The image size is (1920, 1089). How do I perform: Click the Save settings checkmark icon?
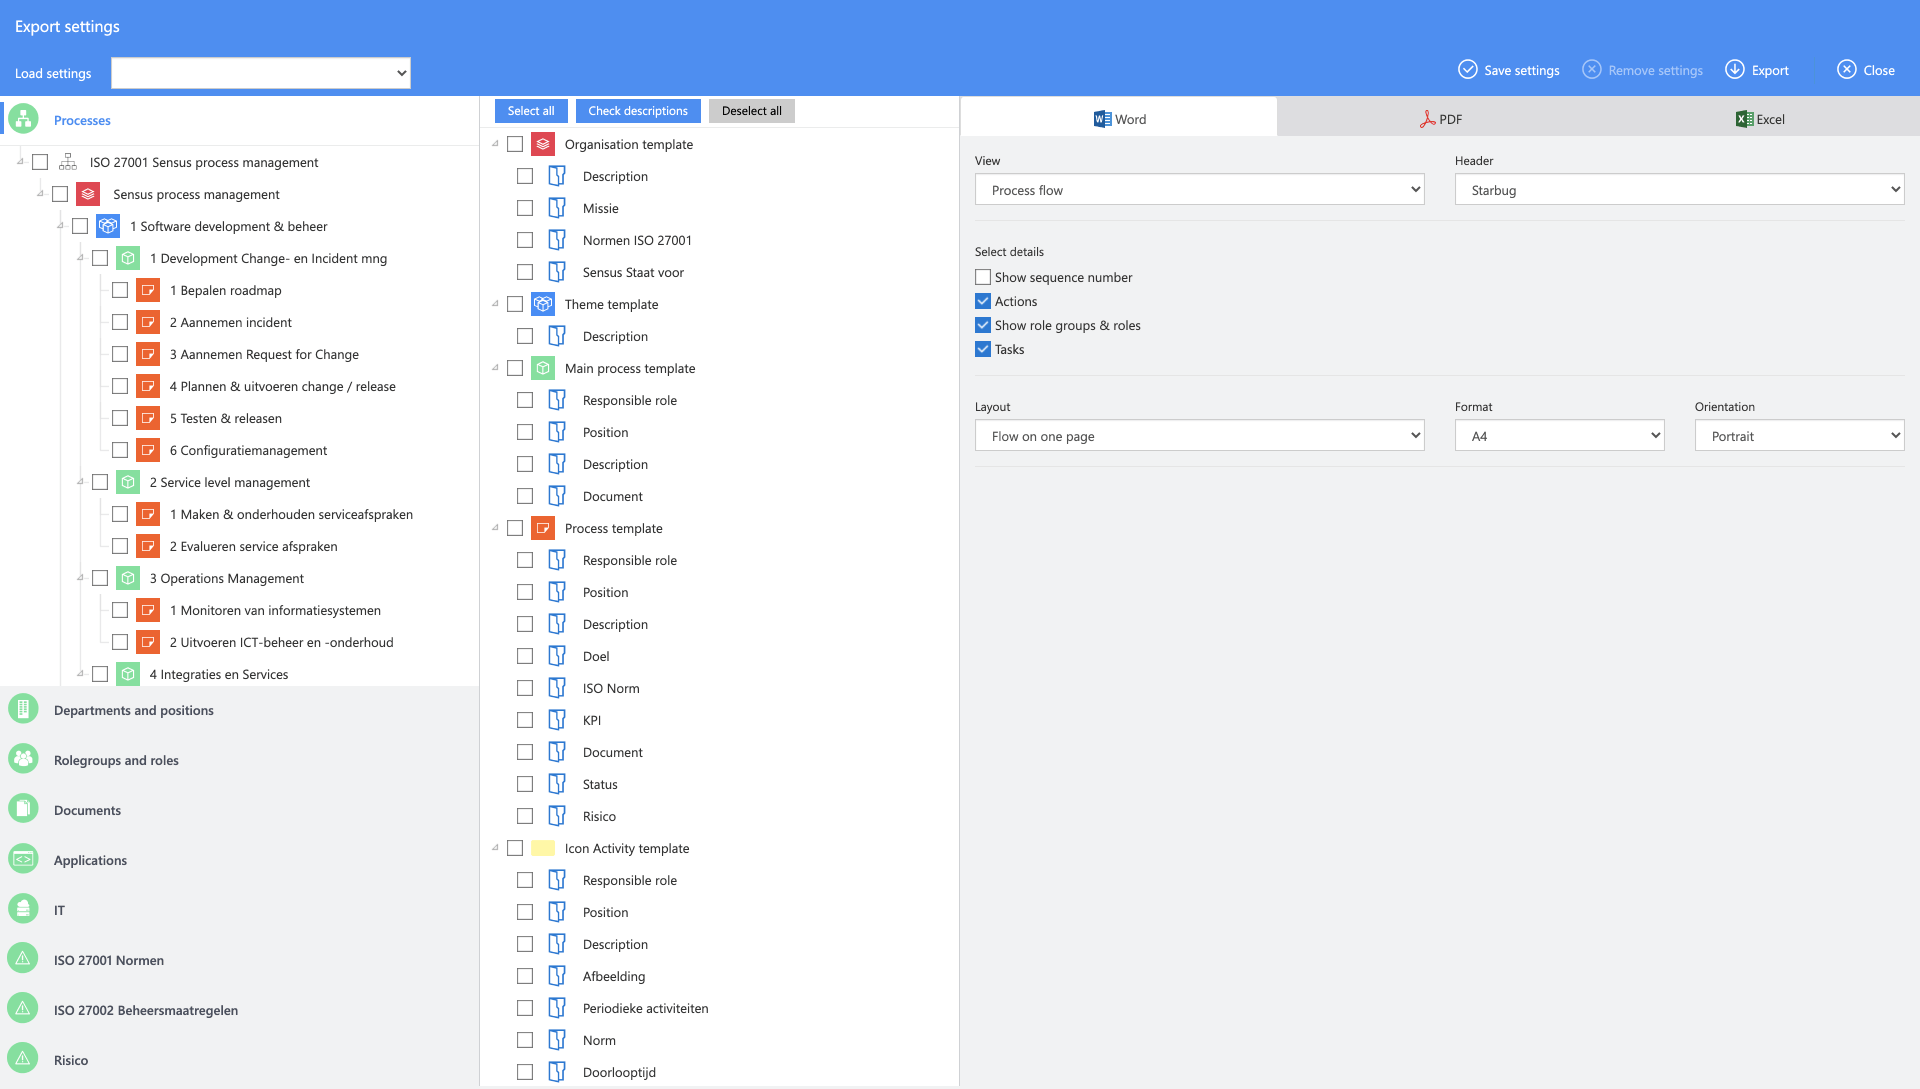pyautogui.click(x=1467, y=70)
